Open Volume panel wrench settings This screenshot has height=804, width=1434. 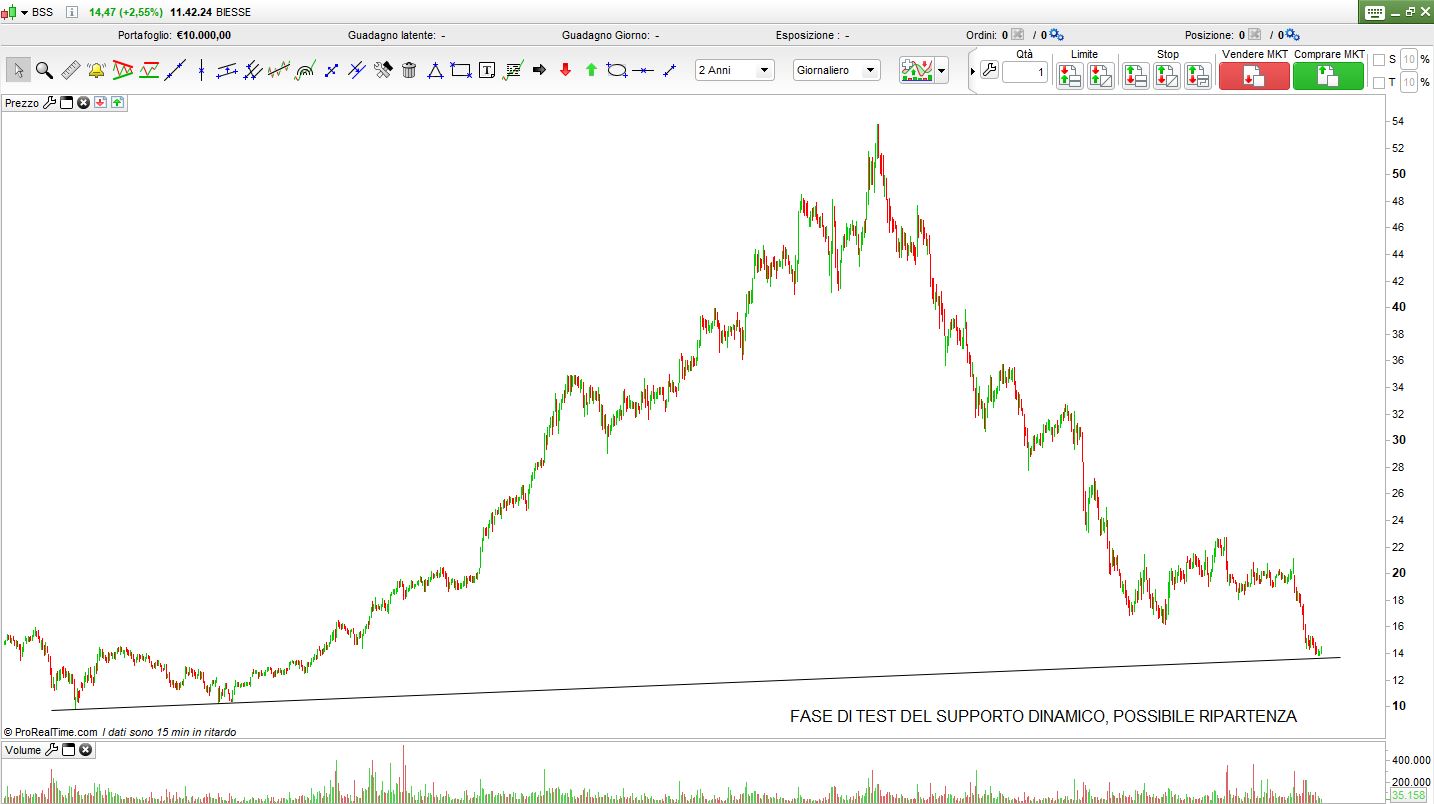coord(51,749)
